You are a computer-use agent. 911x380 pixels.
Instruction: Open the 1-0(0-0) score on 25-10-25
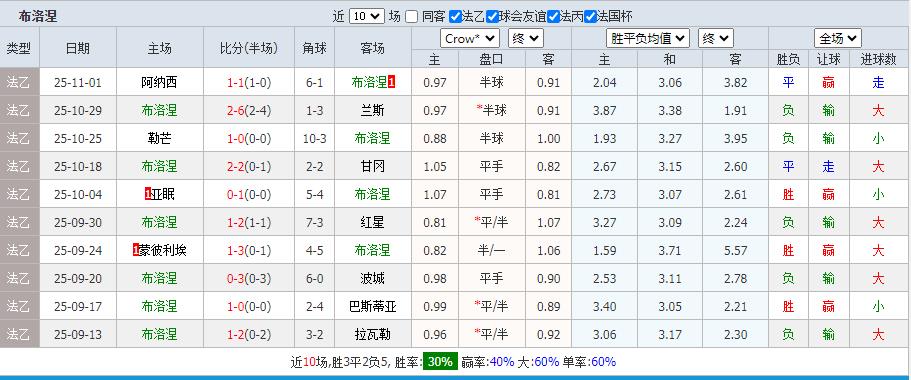249,138
